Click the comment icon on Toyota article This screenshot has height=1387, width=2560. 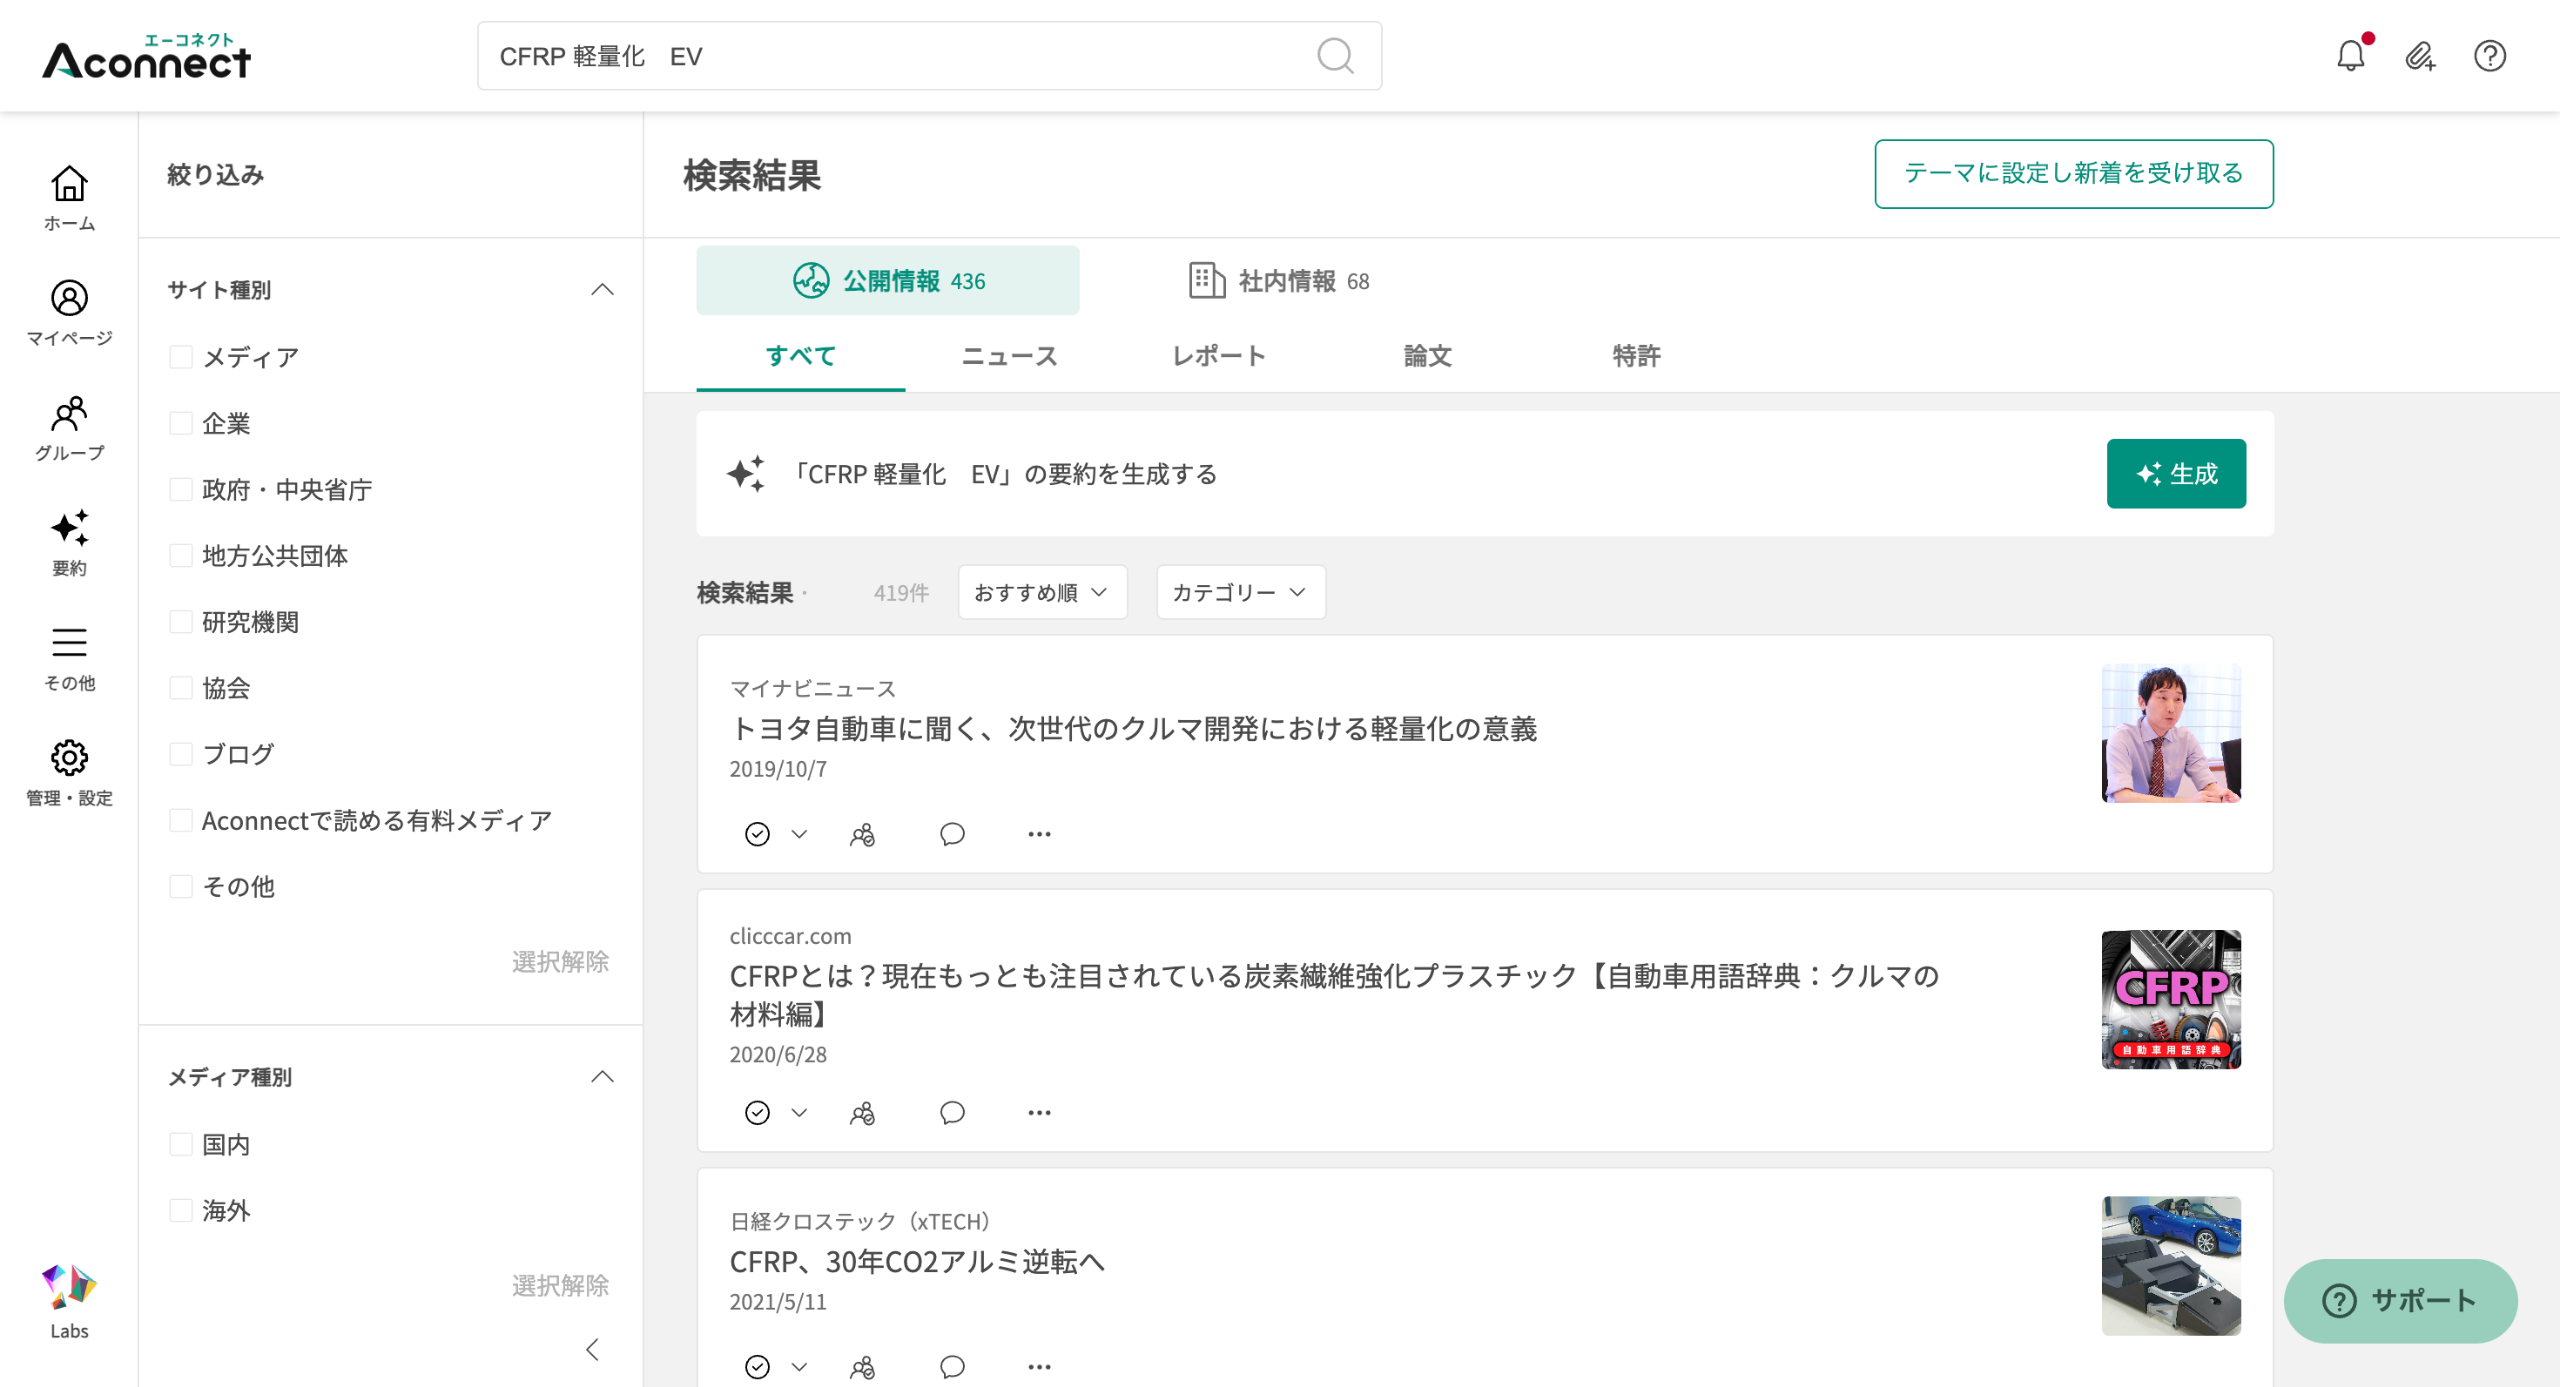point(952,833)
